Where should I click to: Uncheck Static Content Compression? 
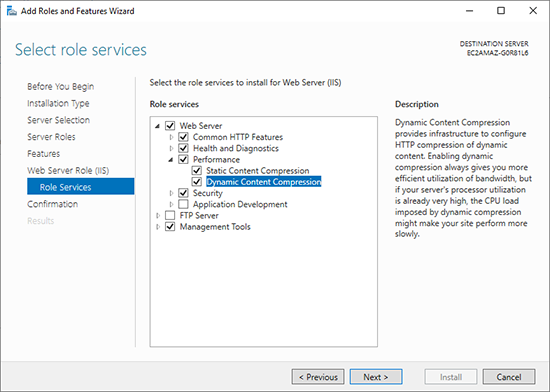(x=196, y=170)
